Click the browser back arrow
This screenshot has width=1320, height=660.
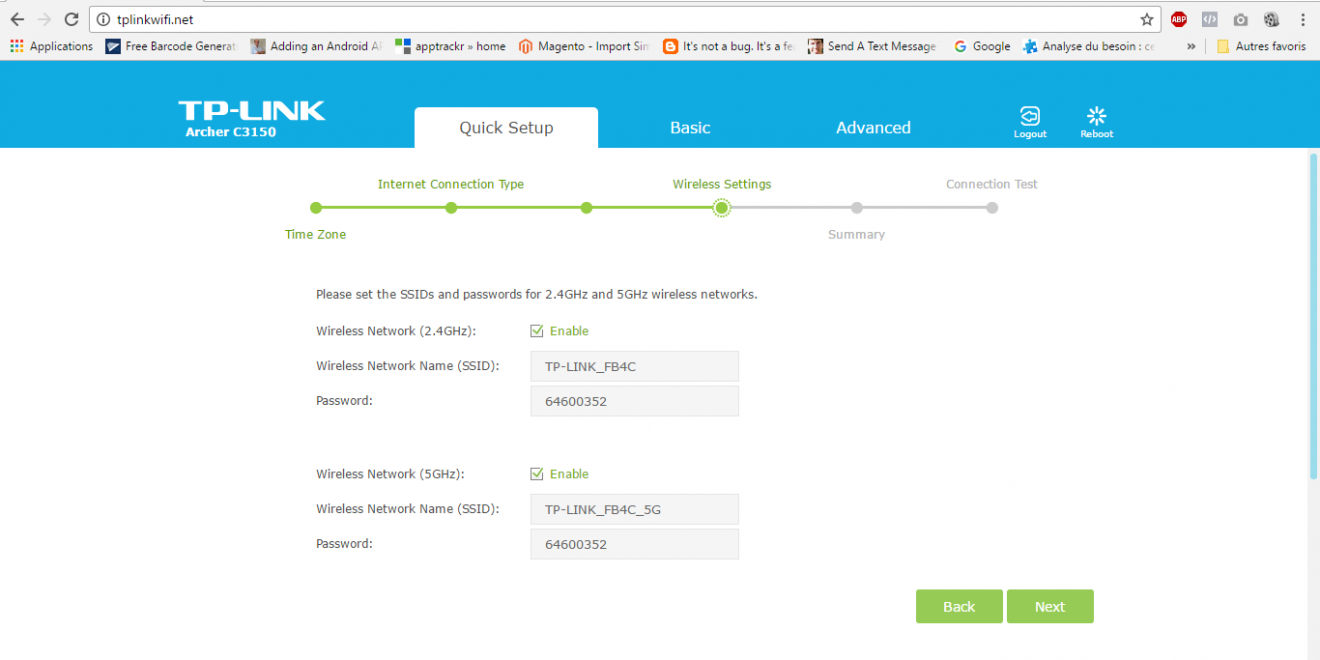pos(17,19)
